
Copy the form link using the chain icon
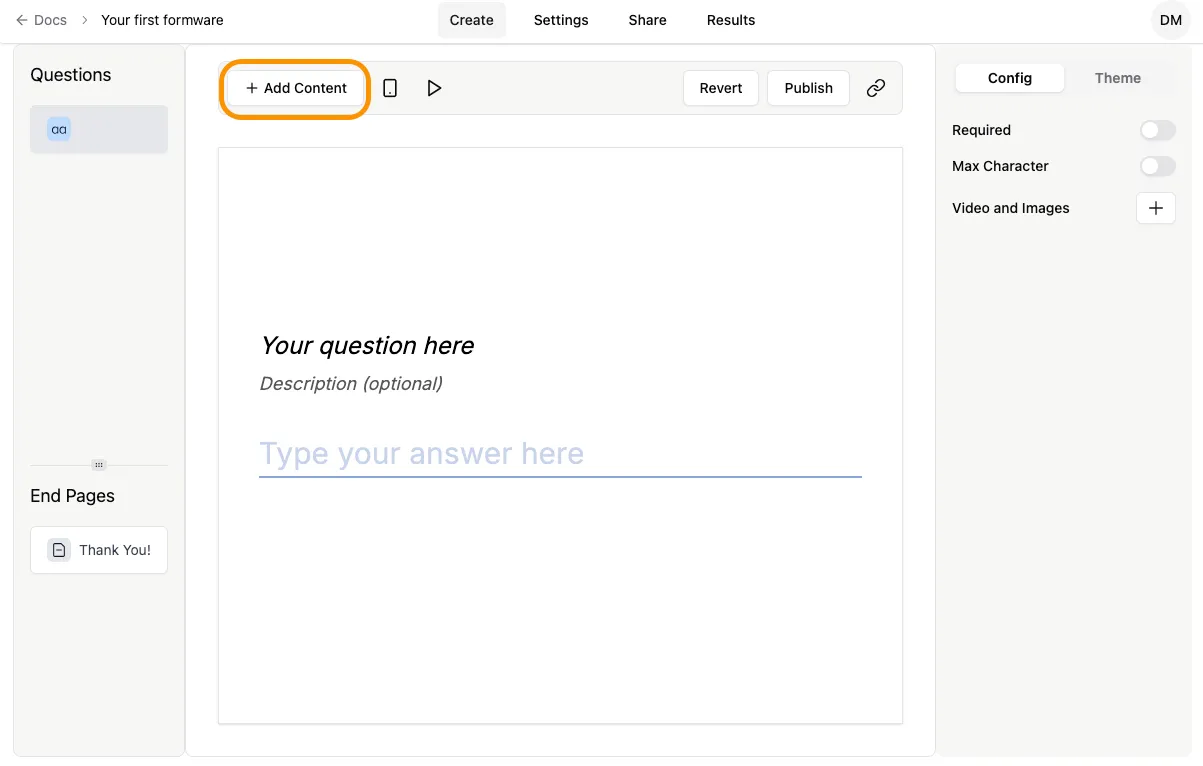pos(876,88)
